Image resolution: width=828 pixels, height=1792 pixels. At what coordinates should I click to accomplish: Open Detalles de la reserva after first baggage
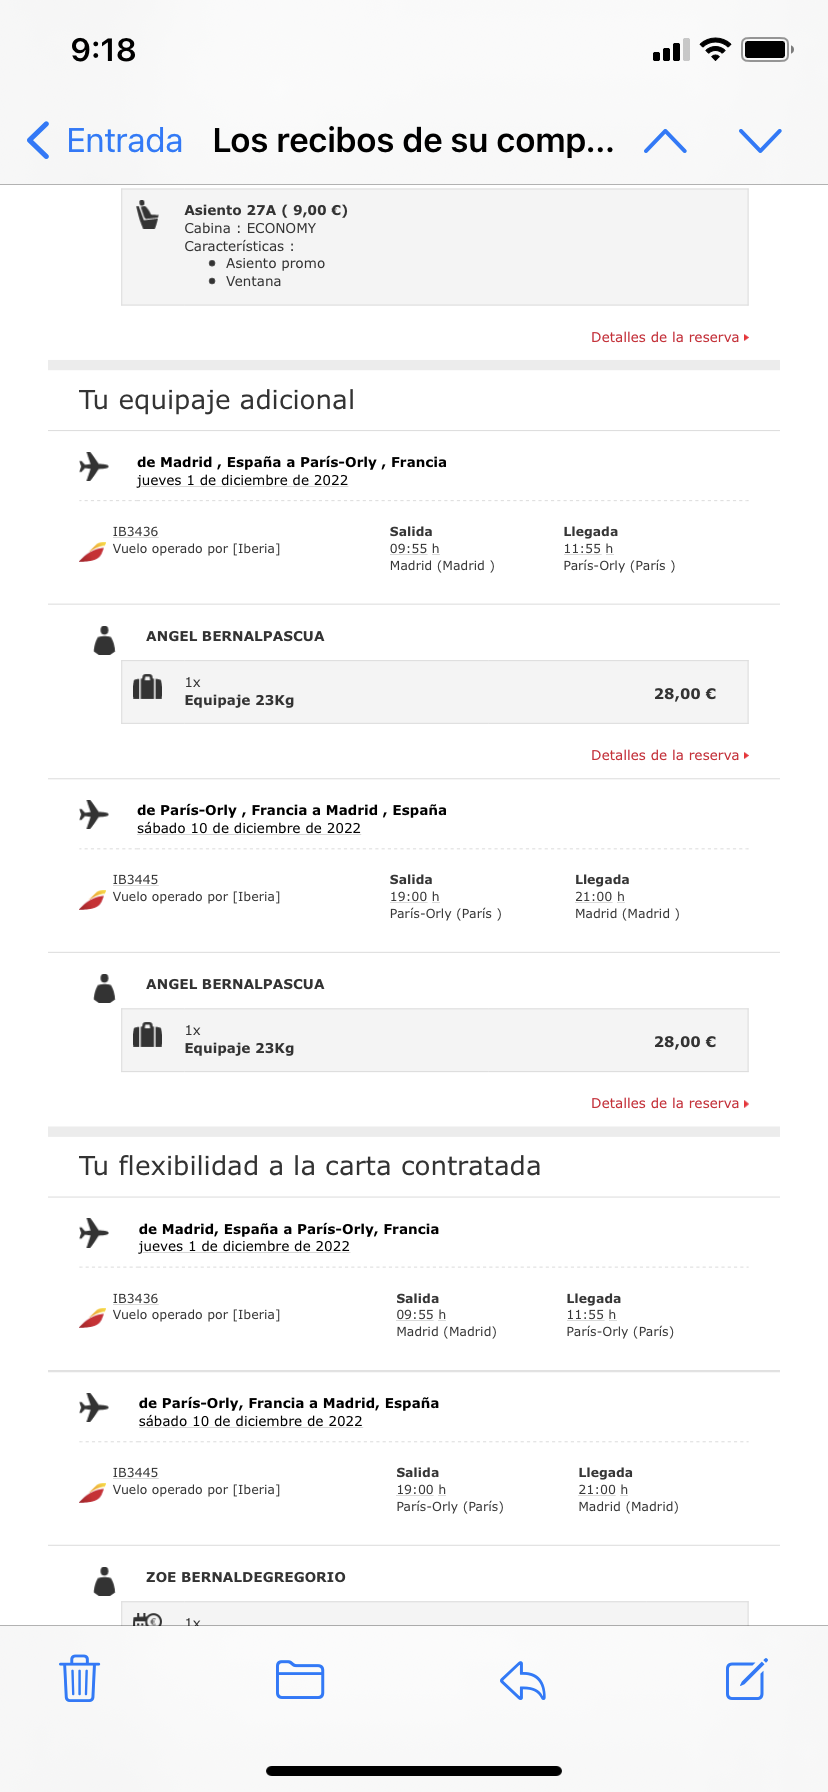[669, 756]
